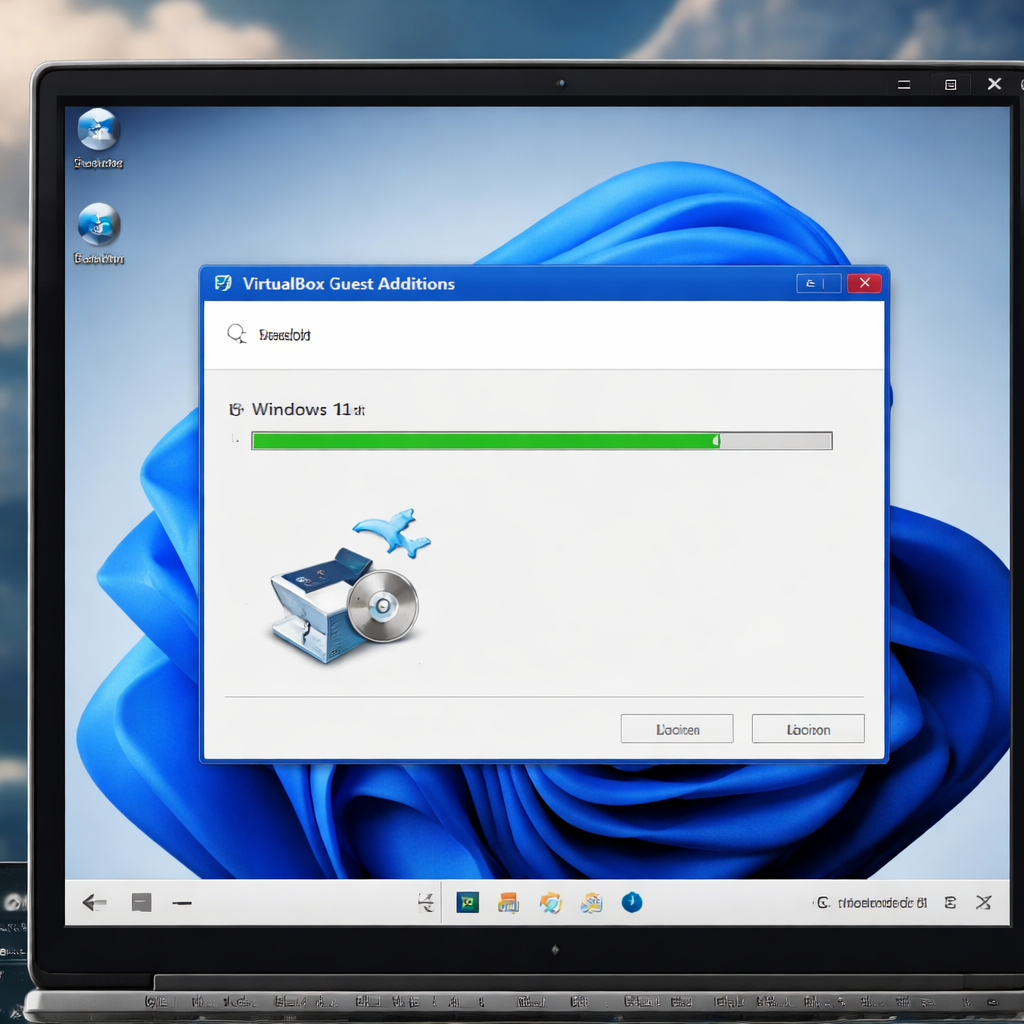Click the keyboard capture icon near the tray
The image size is (1024, 1024).
[x=950, y=902]
